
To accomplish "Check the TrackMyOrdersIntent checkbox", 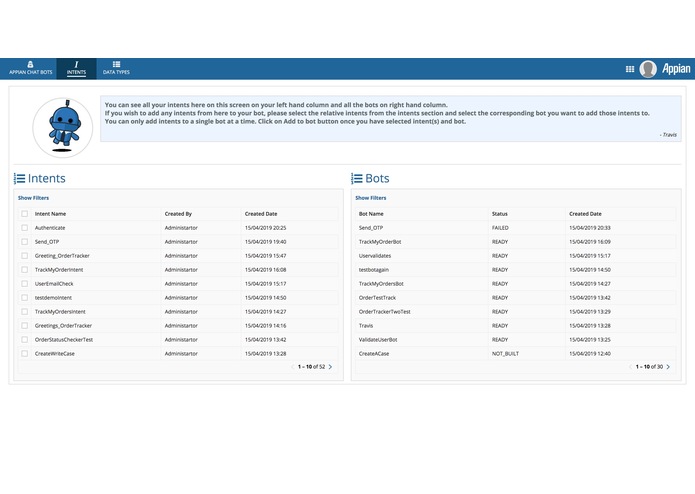I will (24, 311).
